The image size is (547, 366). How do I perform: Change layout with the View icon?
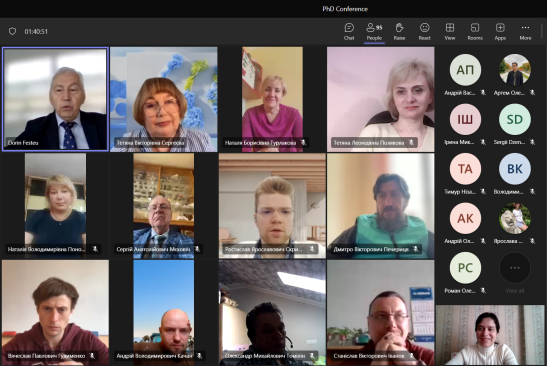(x=450, y=31)
